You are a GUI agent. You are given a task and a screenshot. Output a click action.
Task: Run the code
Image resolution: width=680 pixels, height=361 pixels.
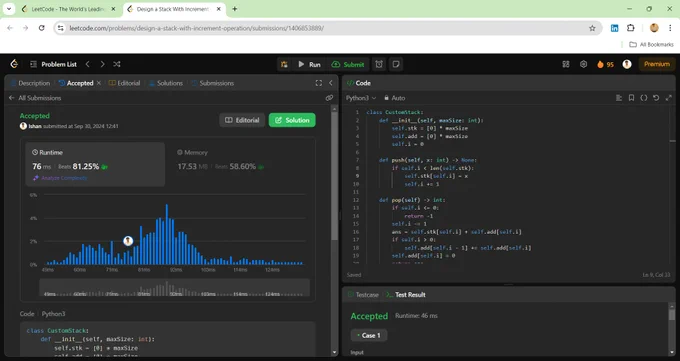pos(309,64)
